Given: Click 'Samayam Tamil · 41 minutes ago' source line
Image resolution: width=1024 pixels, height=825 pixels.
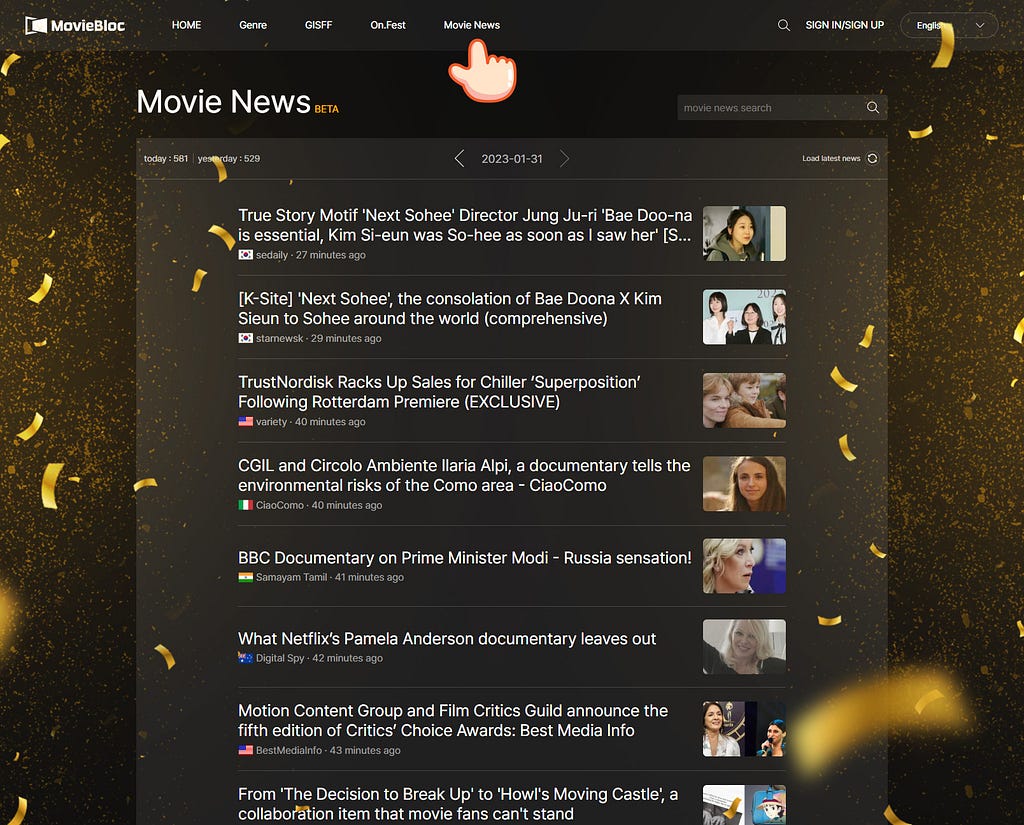Looking at the screenshot, I should pyautogui.click(x=330, y=577).
